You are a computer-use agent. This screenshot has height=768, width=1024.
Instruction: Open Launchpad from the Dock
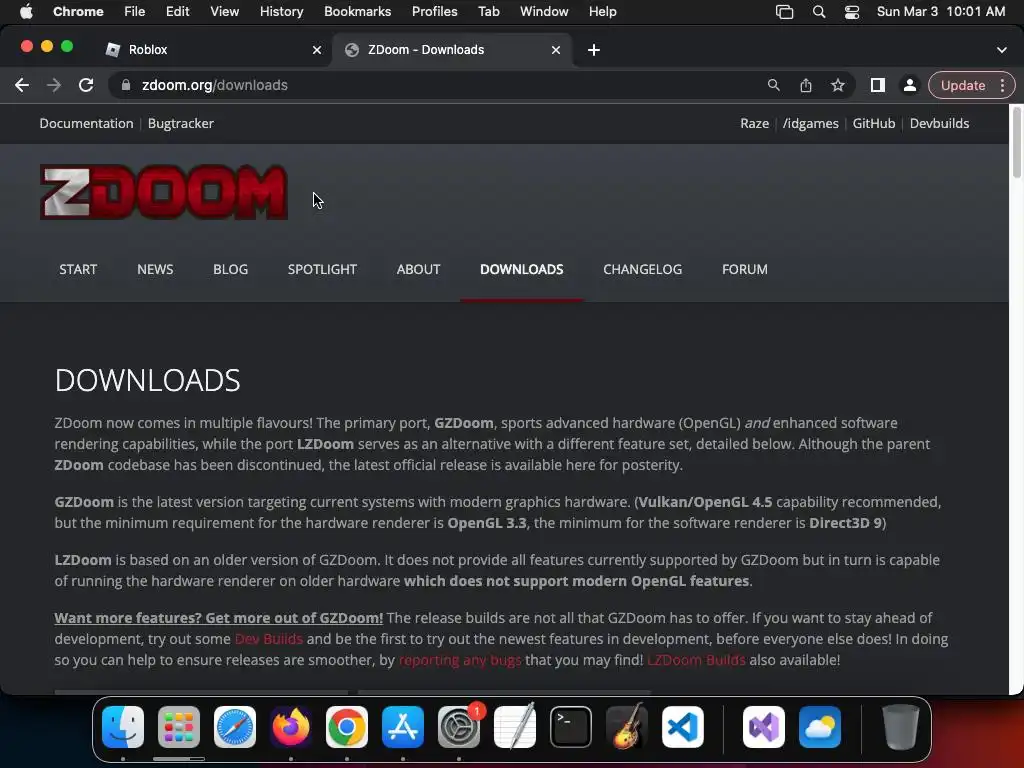(x=178, y=727)
